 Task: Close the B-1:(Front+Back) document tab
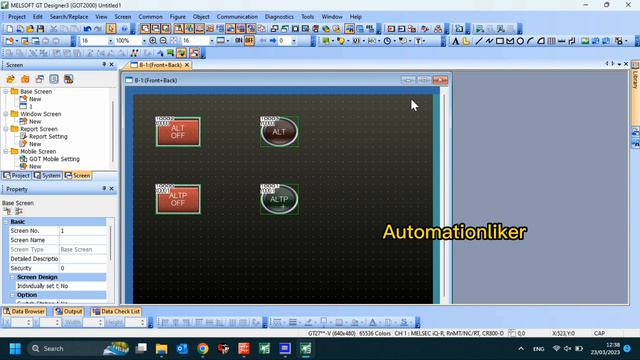point(187,65)
